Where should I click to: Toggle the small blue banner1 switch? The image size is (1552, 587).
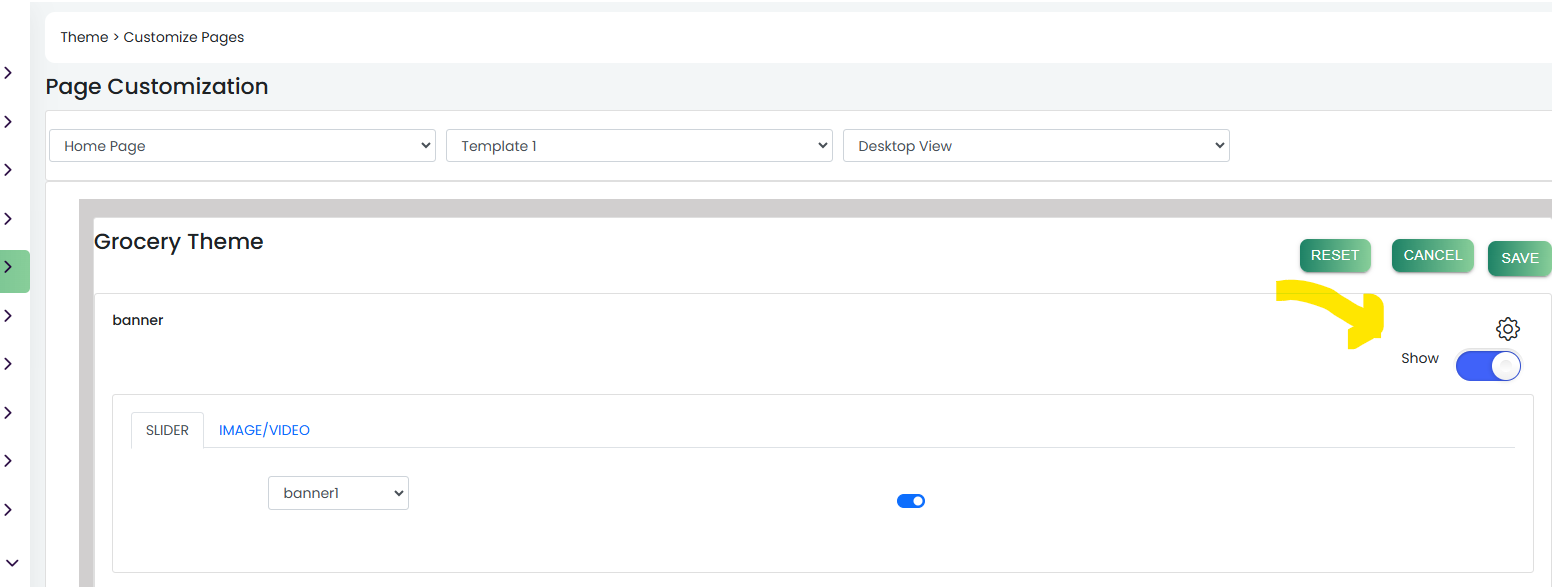(911, 501)
